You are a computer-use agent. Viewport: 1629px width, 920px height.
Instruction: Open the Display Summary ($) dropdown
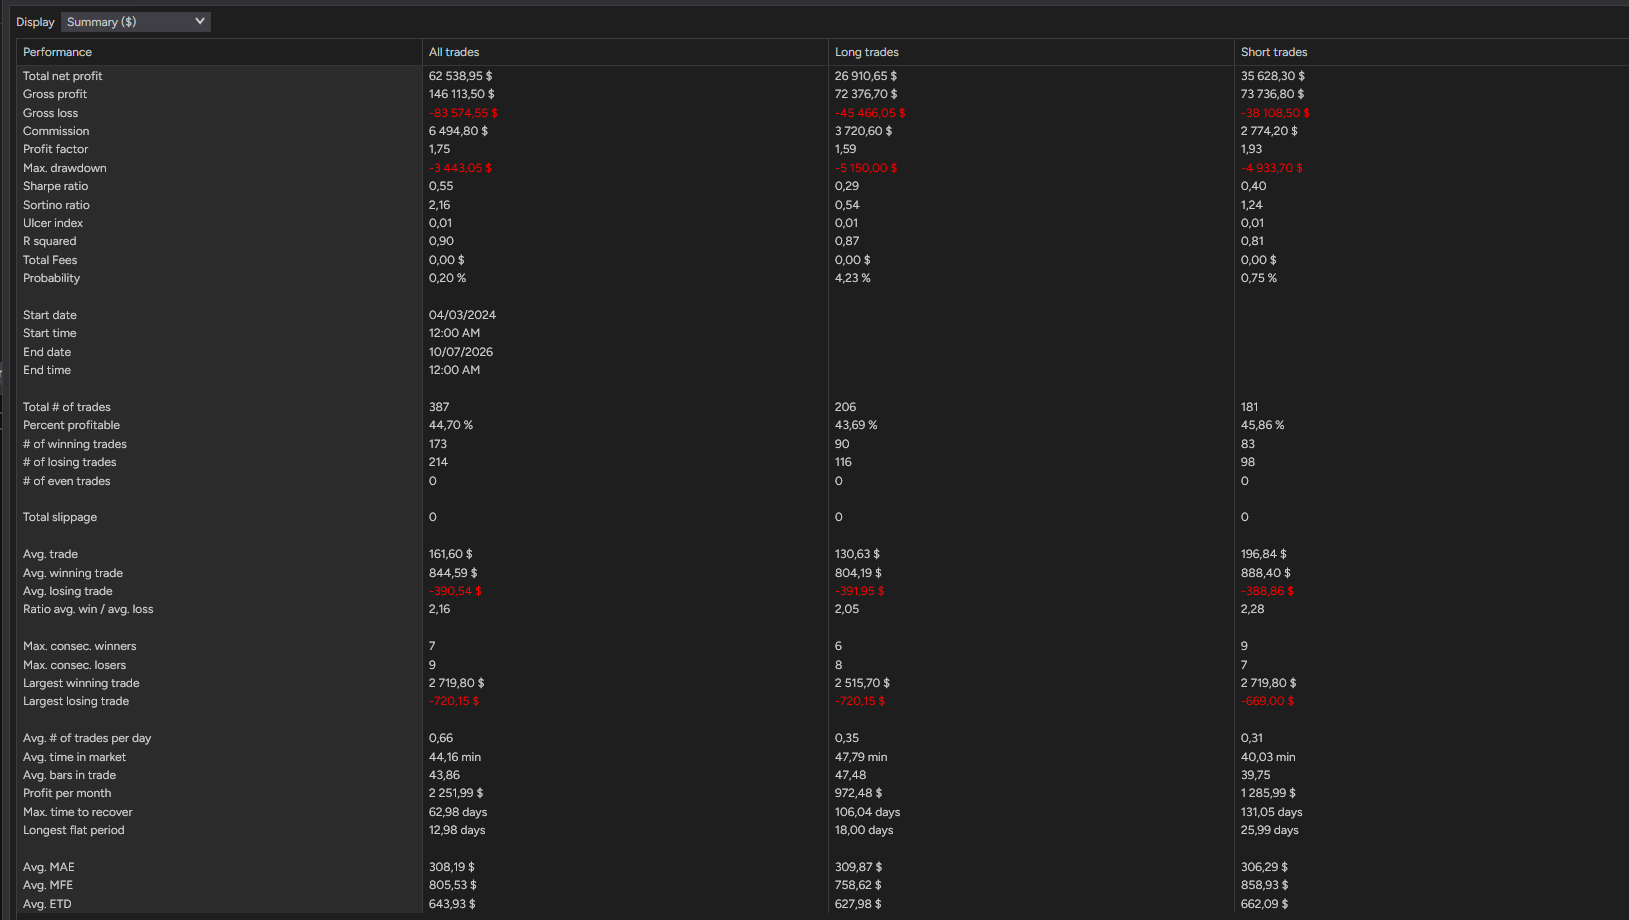[x=135, y=22]
